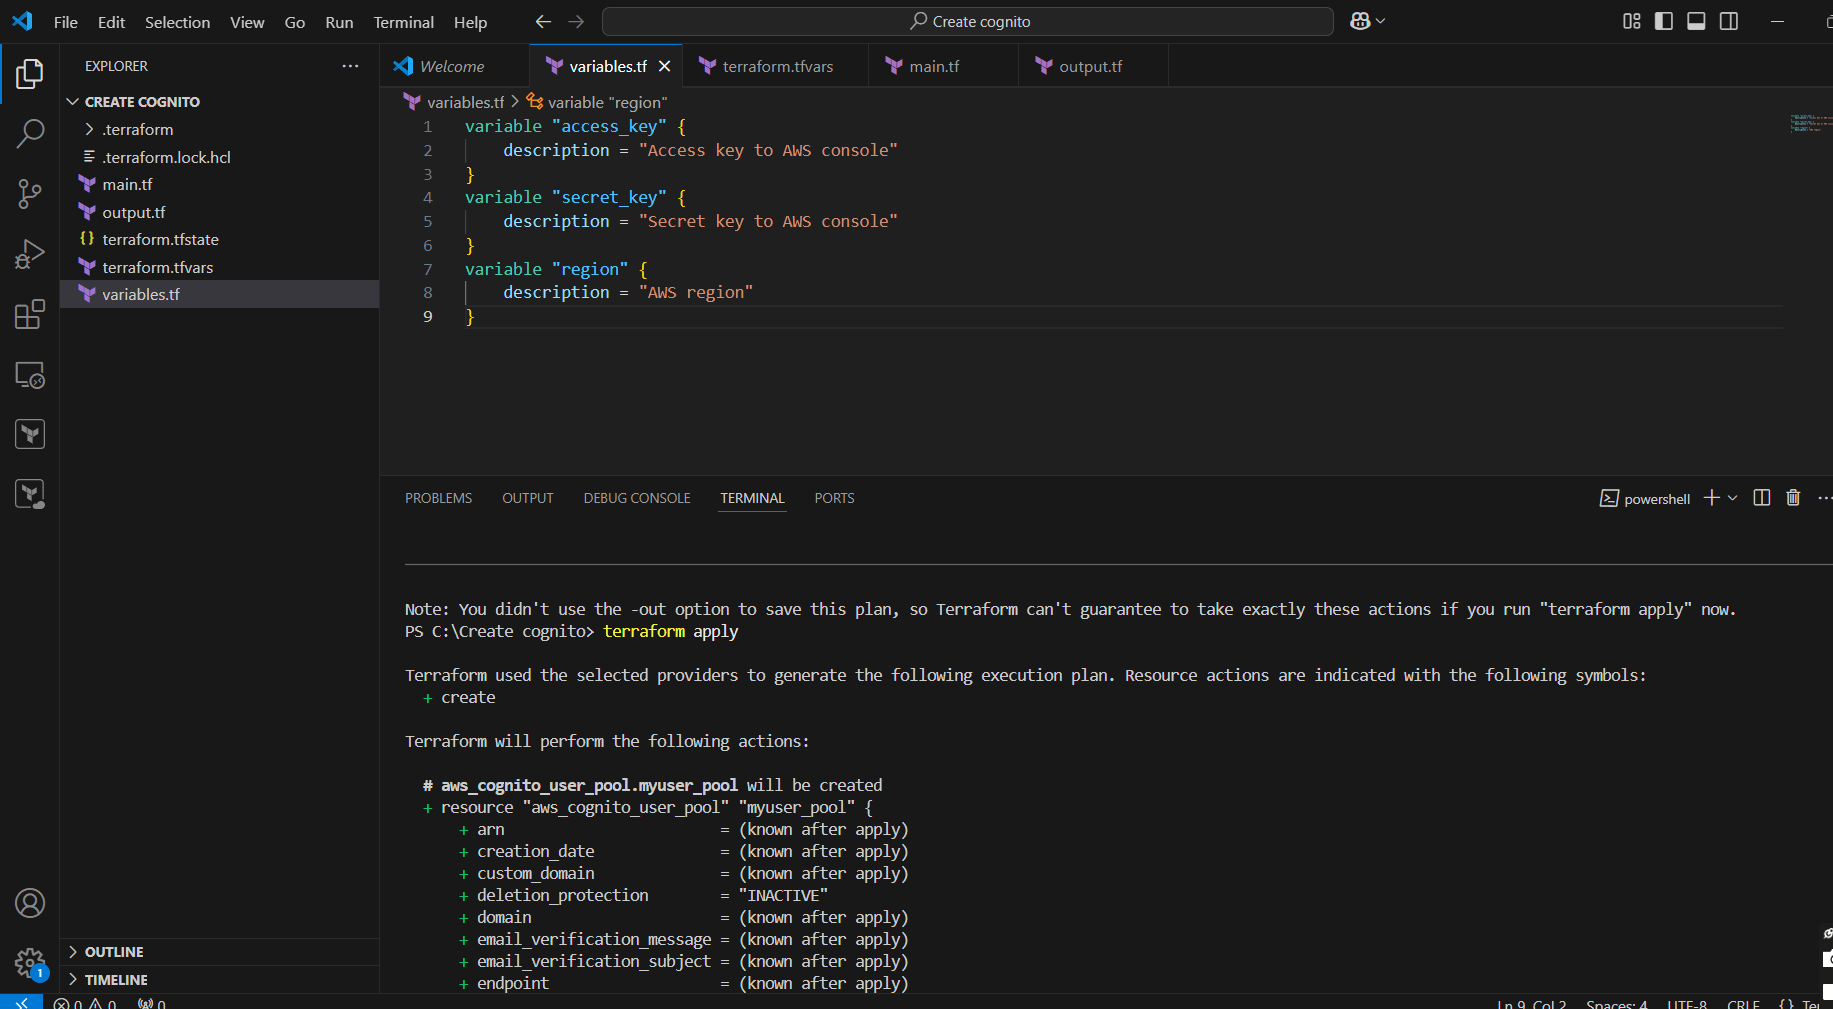Image resolution: width=1833 pixels, height=1009 pixels.
Task: Kill the terminal with trash icon
Action: [1793, 498]
